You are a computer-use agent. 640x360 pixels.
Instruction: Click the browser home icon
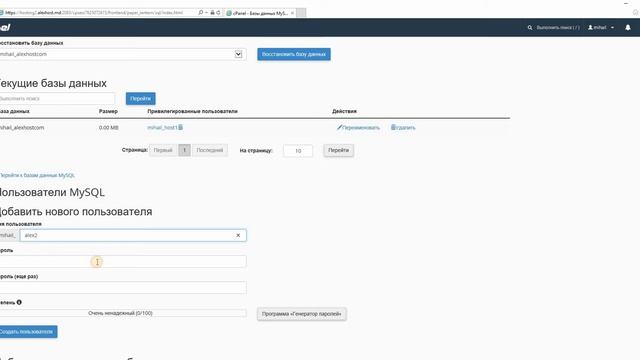pos(636,13)
